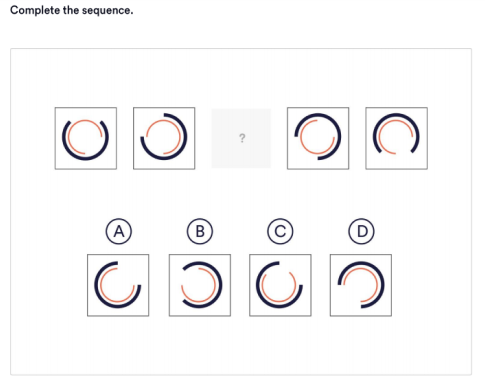485x381 pixels.
Task: Choose the figure thumbnail under option A
Action: pyautogui.click(x=118, y=285)
